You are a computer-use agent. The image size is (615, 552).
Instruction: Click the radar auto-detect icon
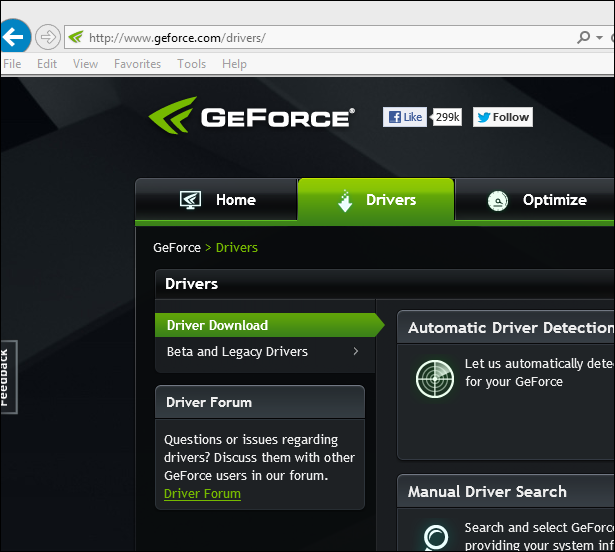(x=435, y=379)
